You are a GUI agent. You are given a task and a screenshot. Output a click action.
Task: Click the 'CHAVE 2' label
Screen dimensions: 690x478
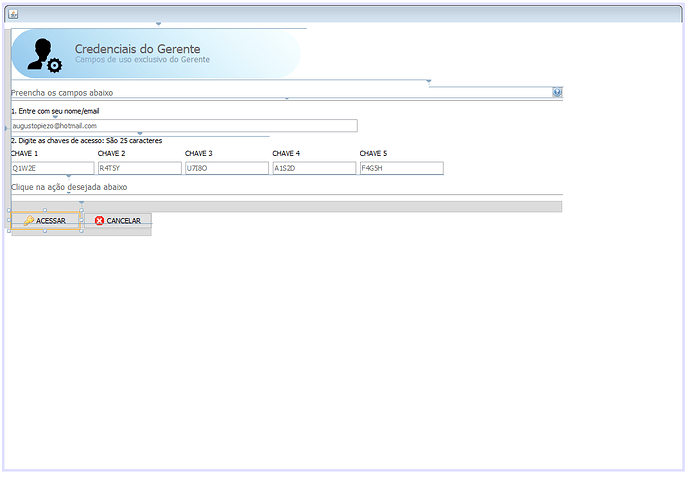(111, 153)
